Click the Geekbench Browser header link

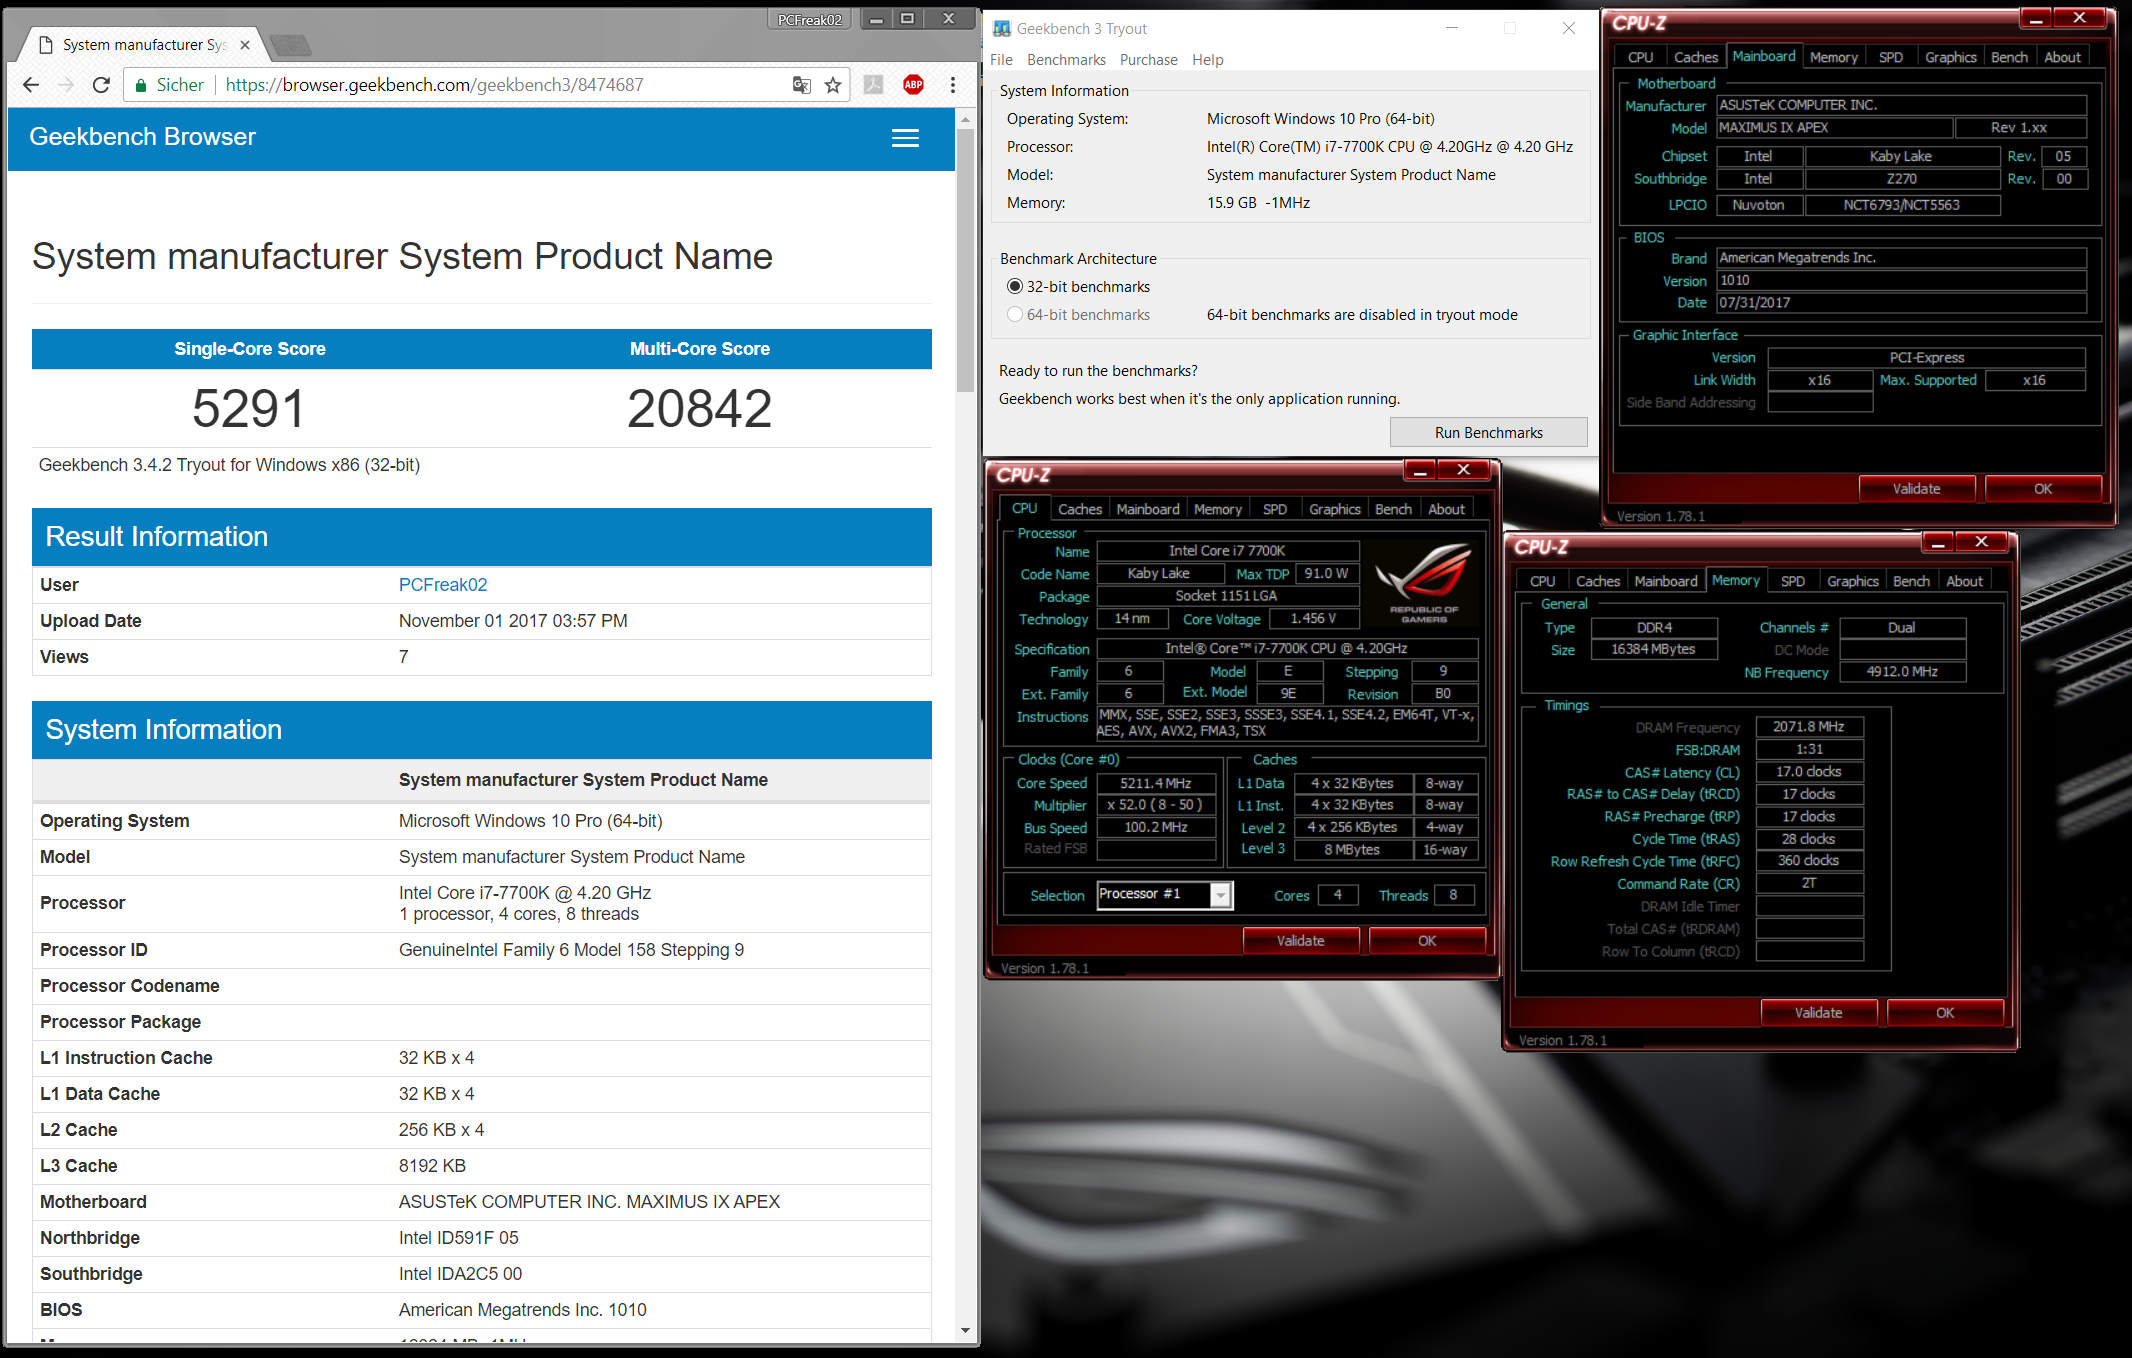(142, 137)
